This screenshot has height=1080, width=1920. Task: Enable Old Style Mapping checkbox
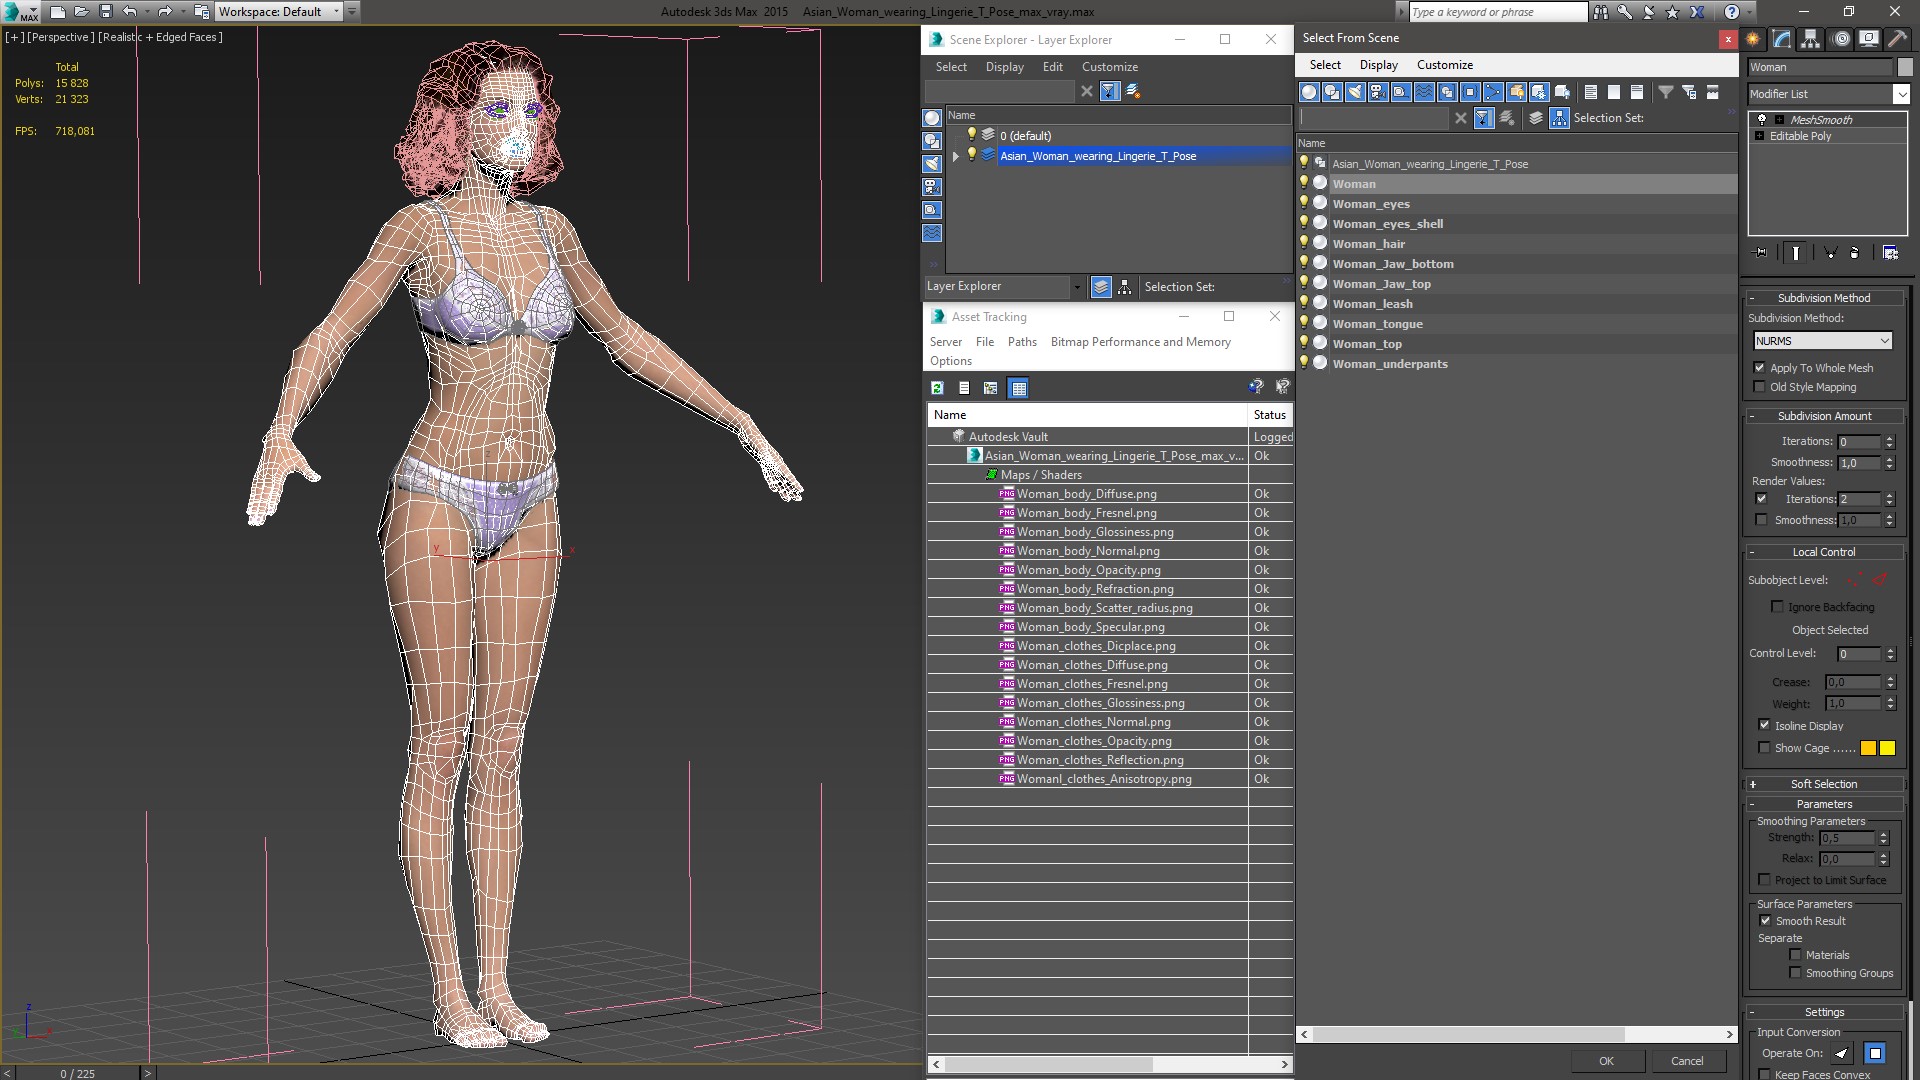point(1760,387)
